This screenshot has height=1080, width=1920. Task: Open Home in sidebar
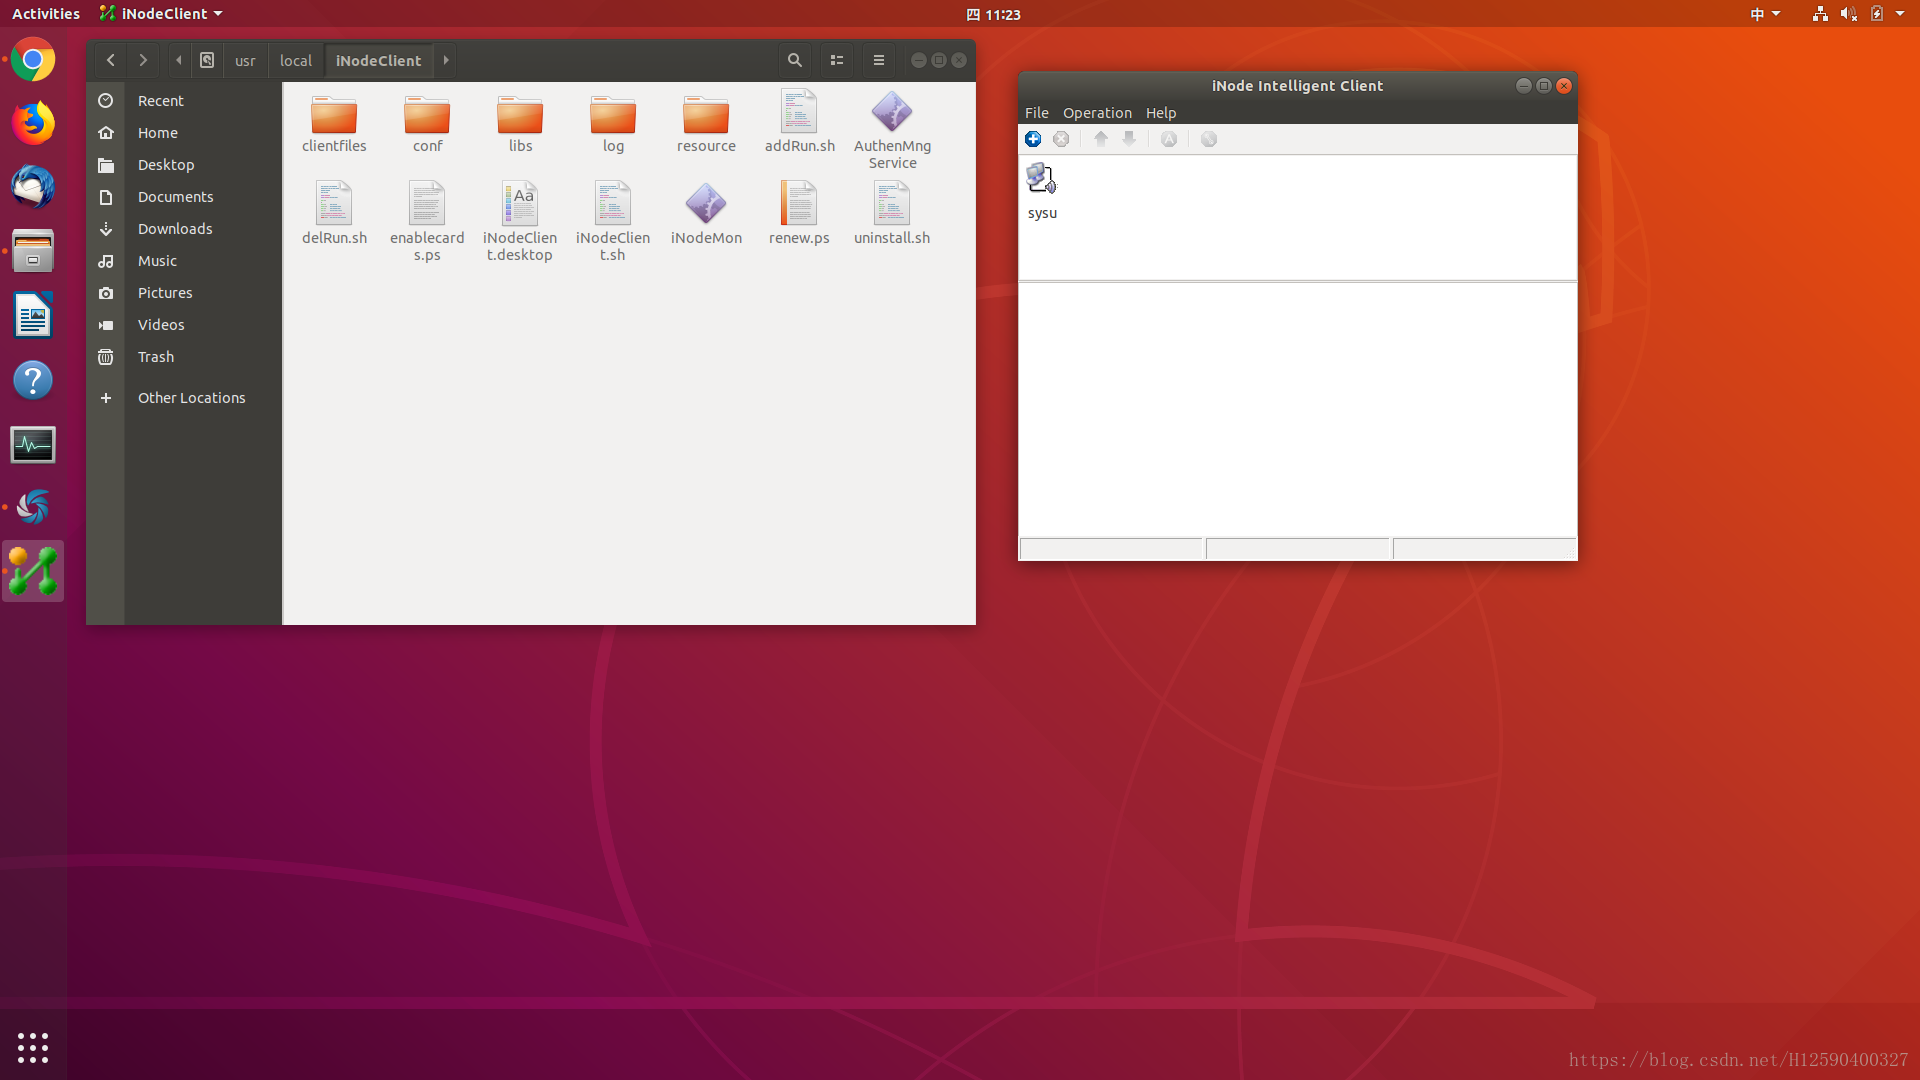coord(184,133)
